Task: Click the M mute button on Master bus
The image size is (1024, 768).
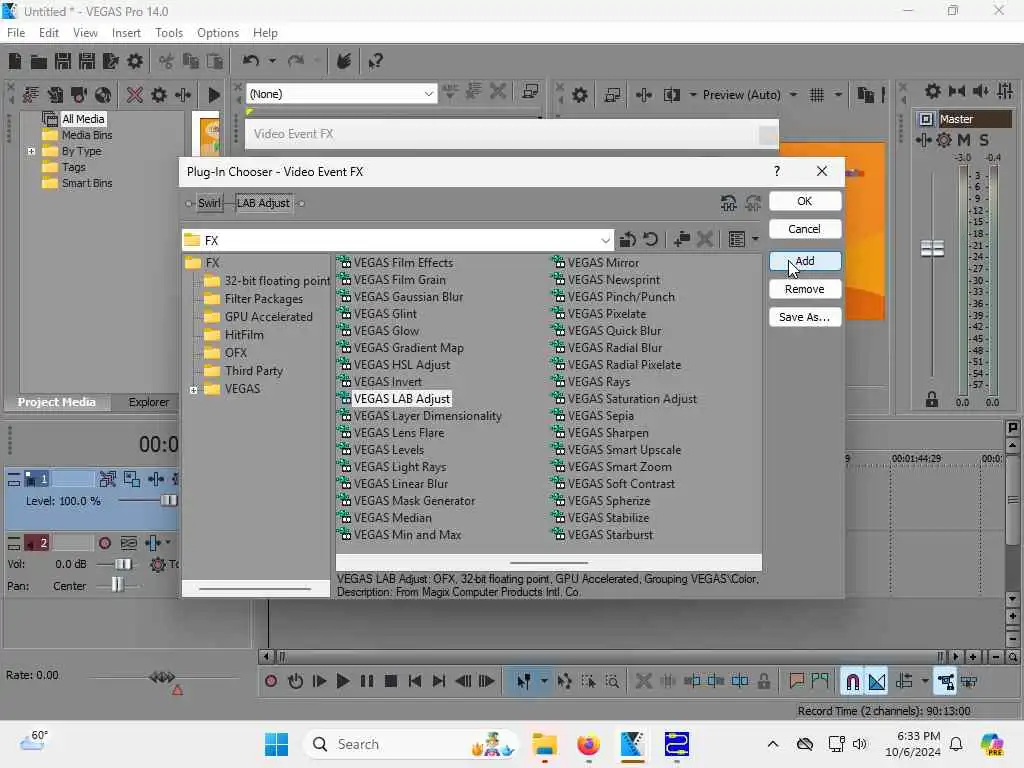Action: click(x=964, y=140)
